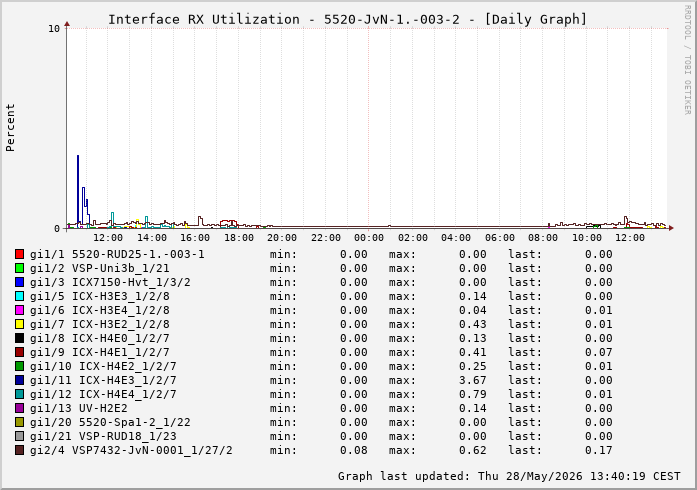Click the yellow swatch for gi1/7 ICX-H3E2_1/2/8

(x=19, y=324)
